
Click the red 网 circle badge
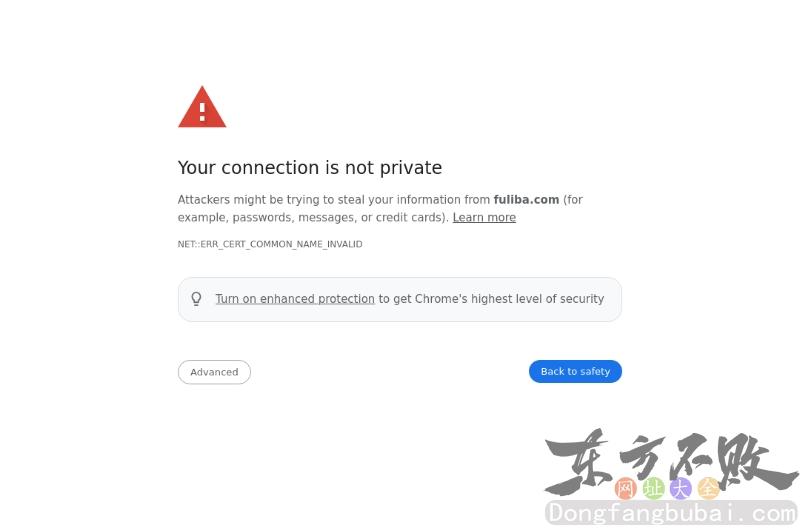click(626, 489)
